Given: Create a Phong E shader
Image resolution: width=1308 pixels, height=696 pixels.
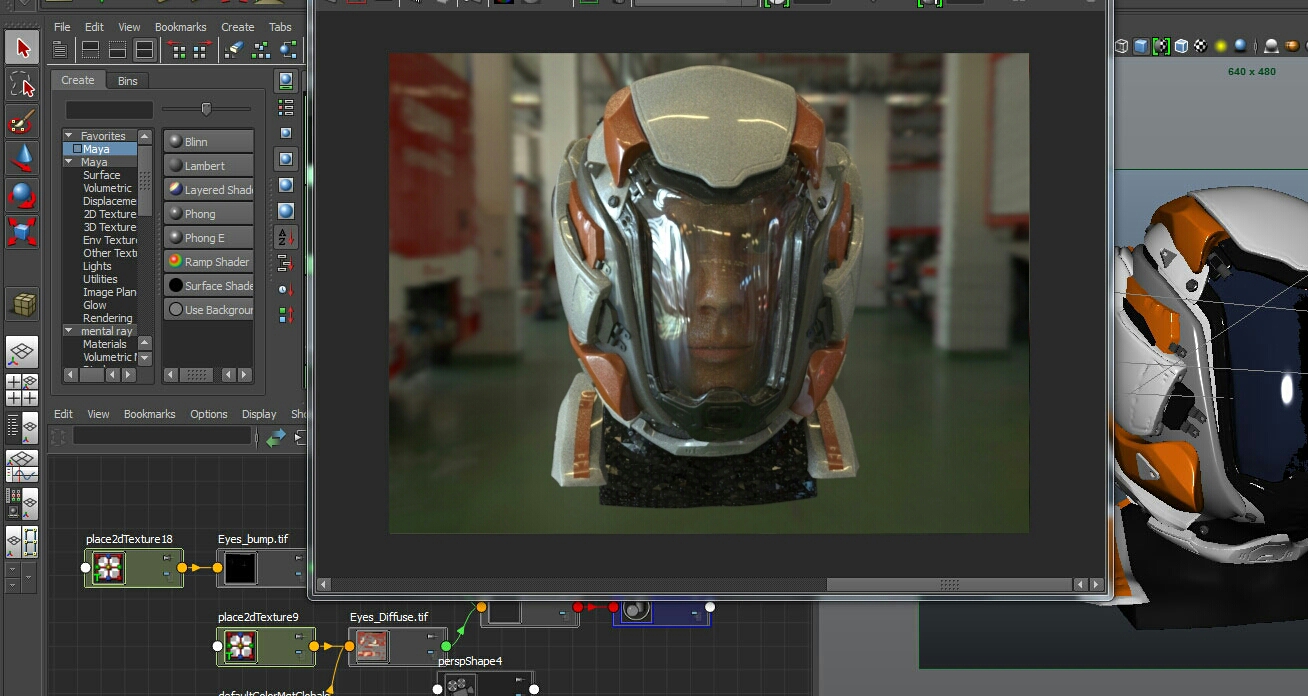Looking at the screenshot, I should tap(208, 238).
